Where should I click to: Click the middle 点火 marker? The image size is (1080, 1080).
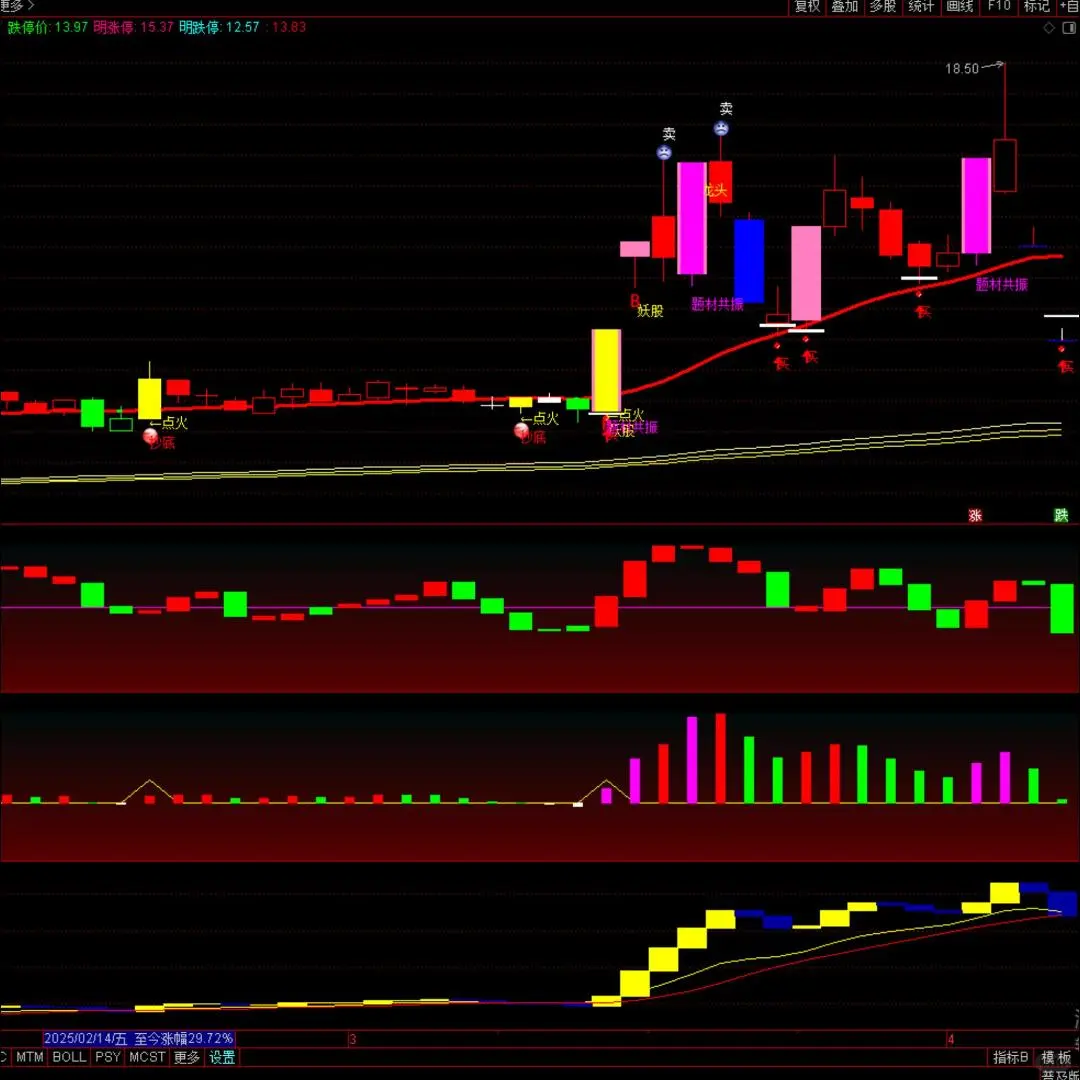pyautogui.click(x=539, y=418)
